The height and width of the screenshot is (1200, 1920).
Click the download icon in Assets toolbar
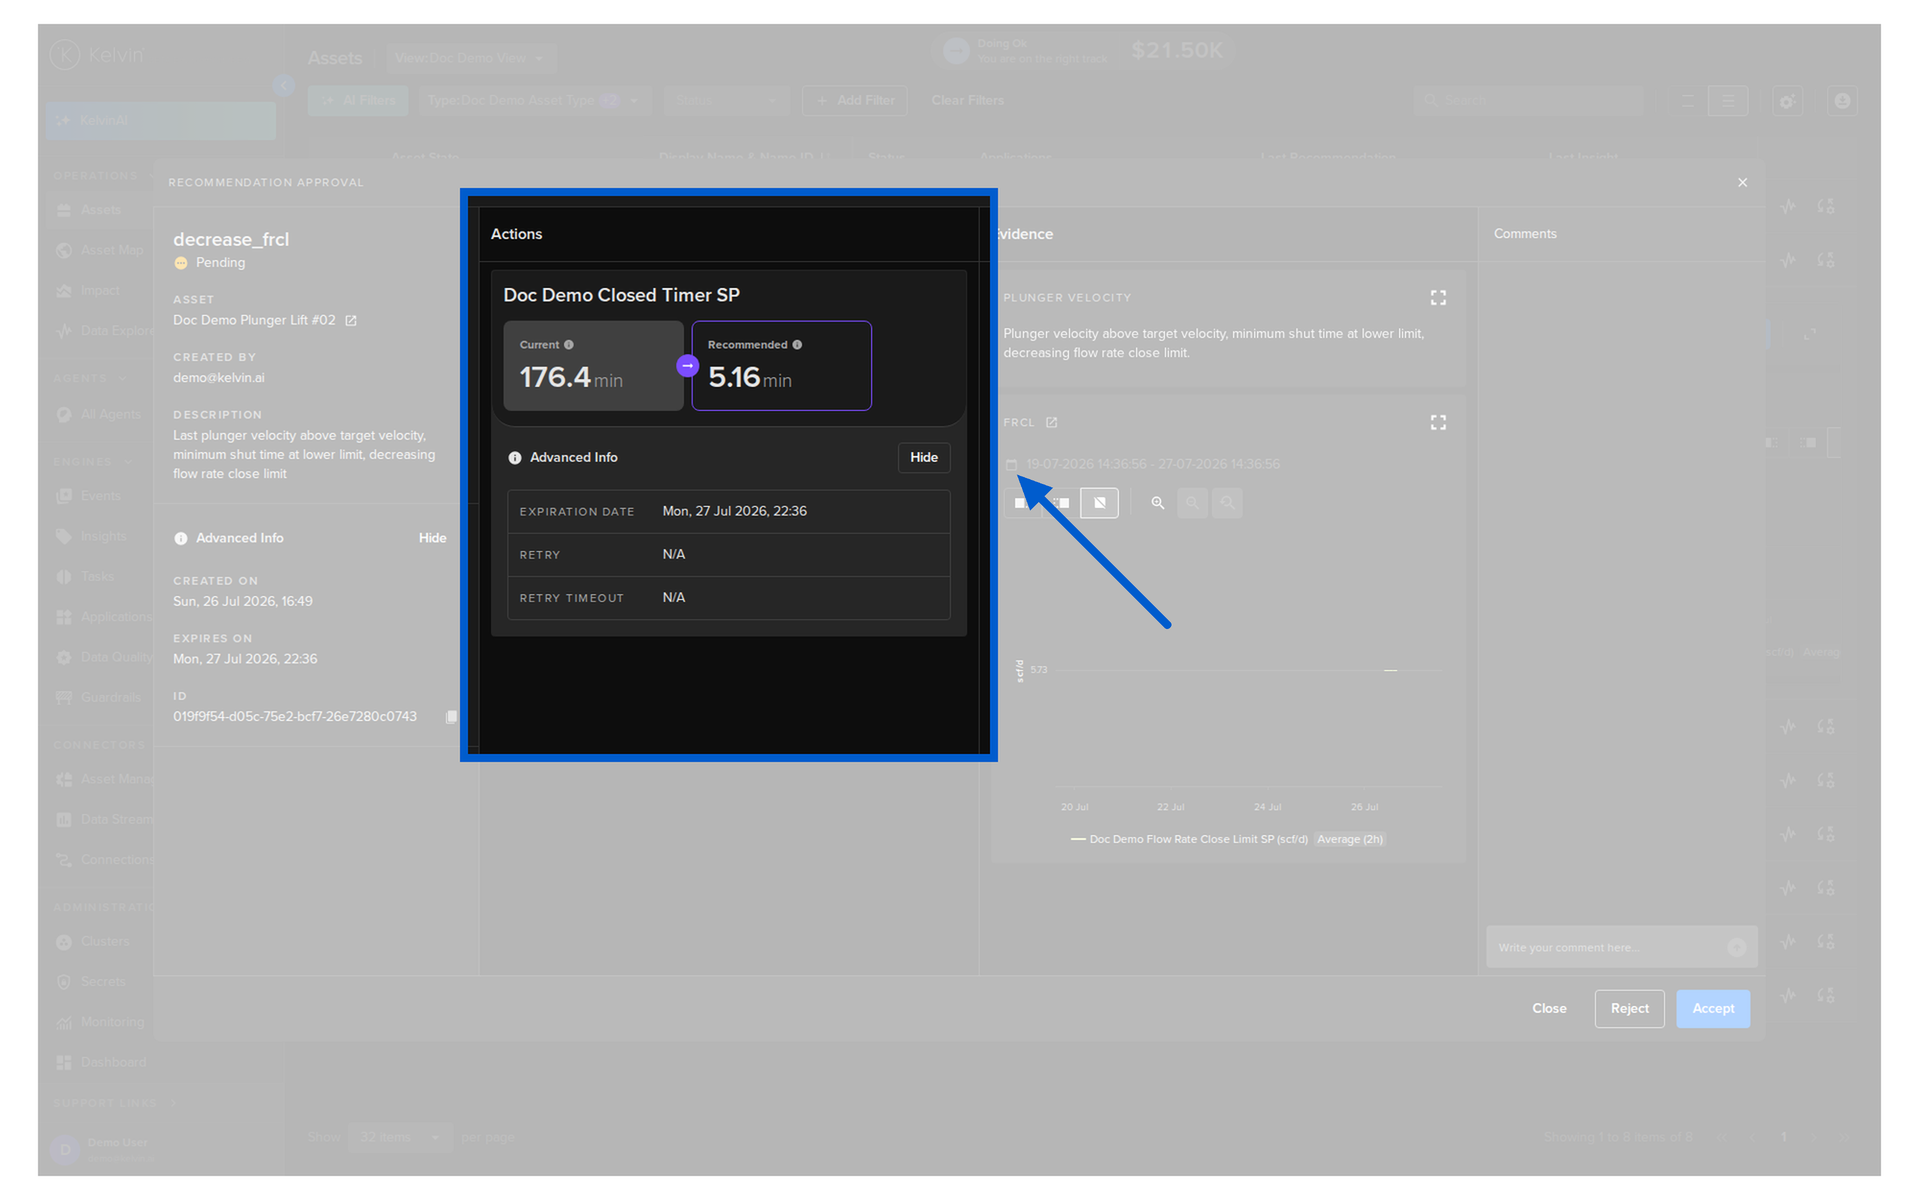(1842, 101)
